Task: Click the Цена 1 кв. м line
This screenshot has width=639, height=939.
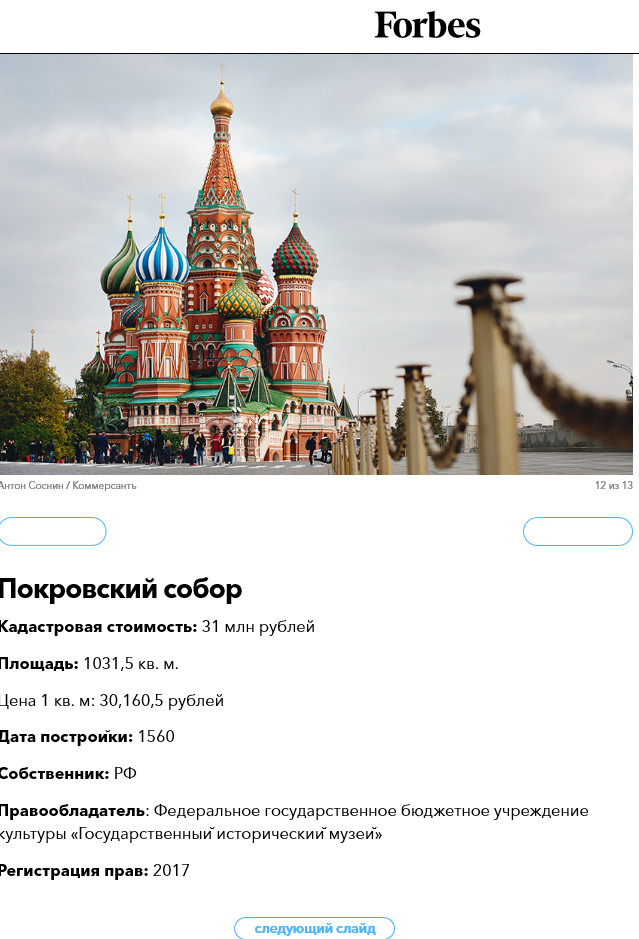Action: coord(111,701)
